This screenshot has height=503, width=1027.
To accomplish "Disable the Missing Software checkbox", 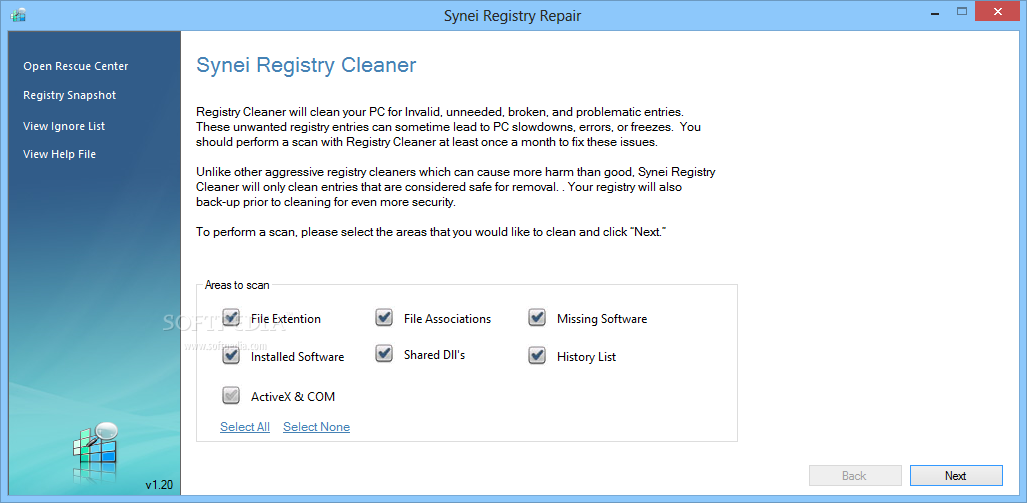I will pos(537,318).
